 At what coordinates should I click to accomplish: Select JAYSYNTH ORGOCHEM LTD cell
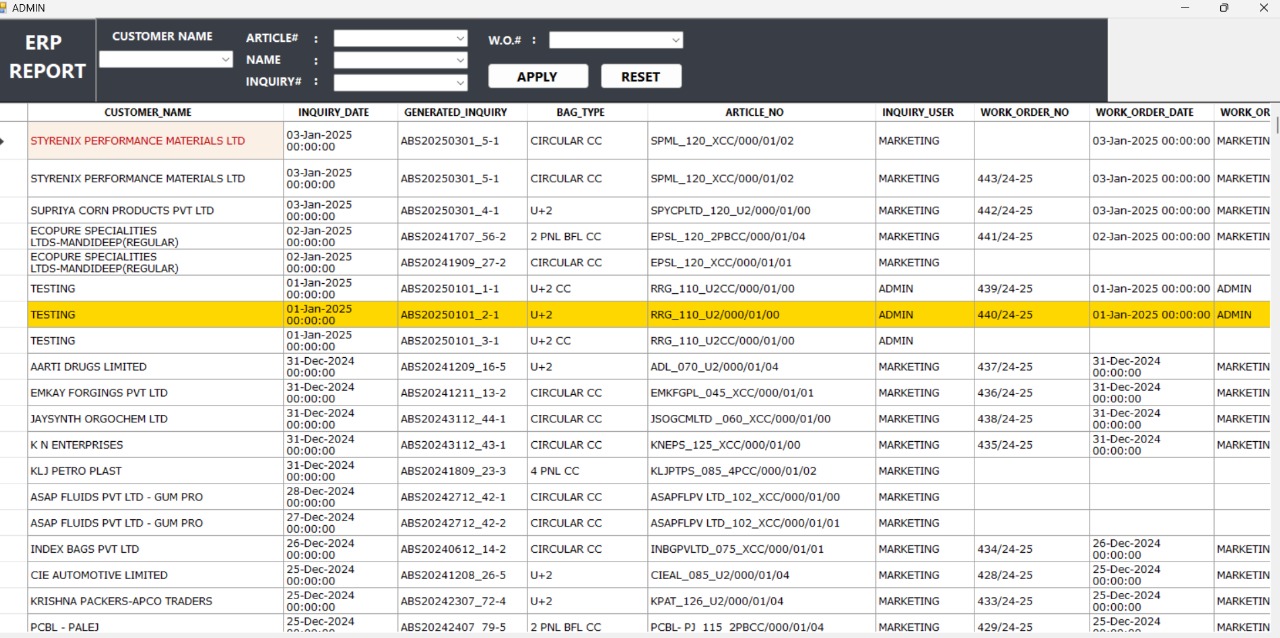pyautogui.click(x=155, y=419)
